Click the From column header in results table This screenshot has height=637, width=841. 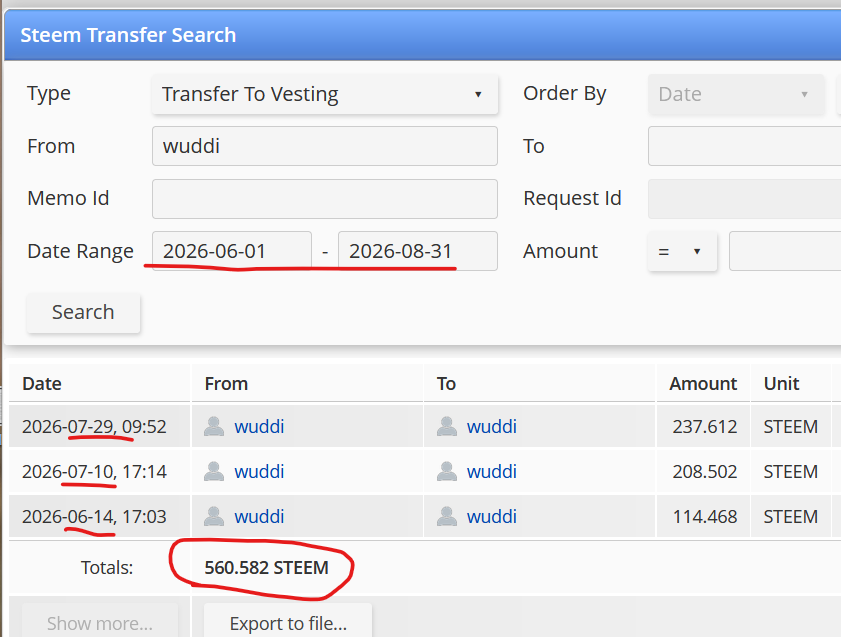(x=226, y=384)
